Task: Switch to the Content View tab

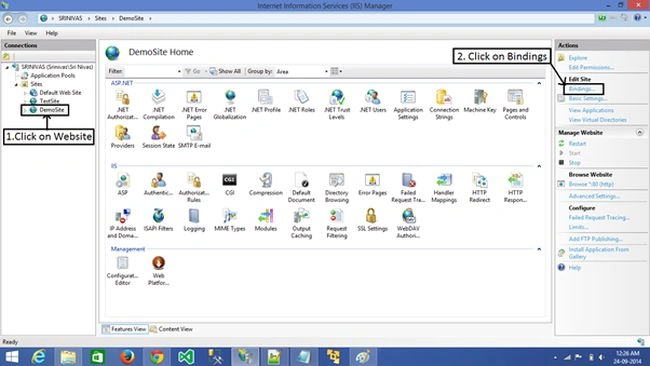Action: [x=171, y=329]
